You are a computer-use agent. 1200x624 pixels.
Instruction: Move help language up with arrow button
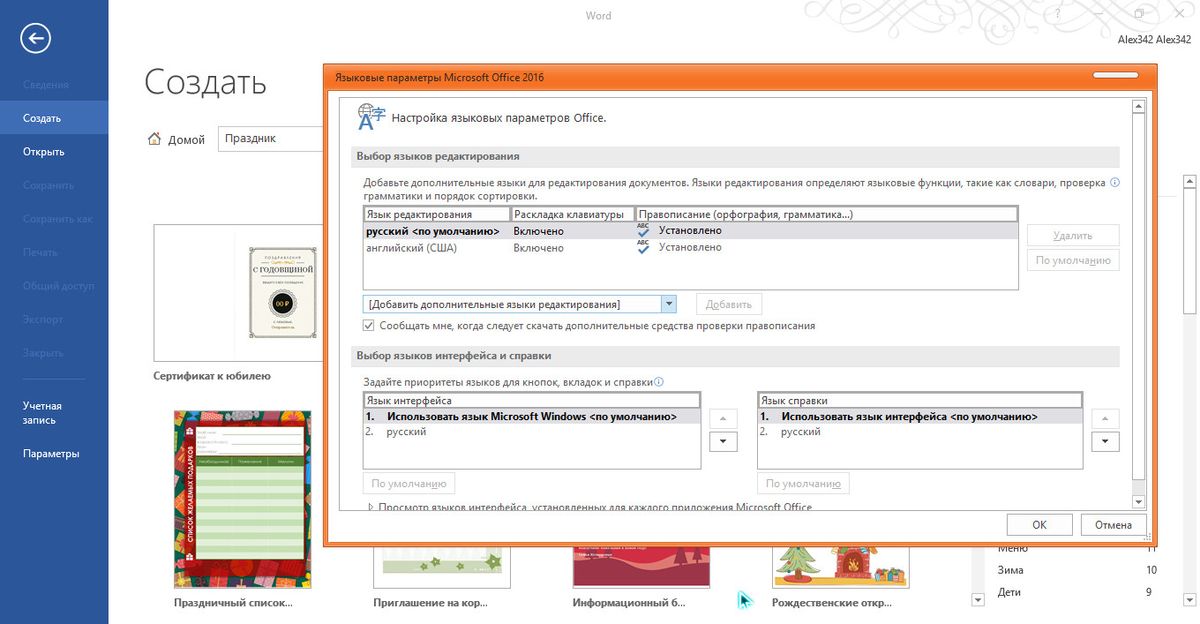pos(1105,418)
